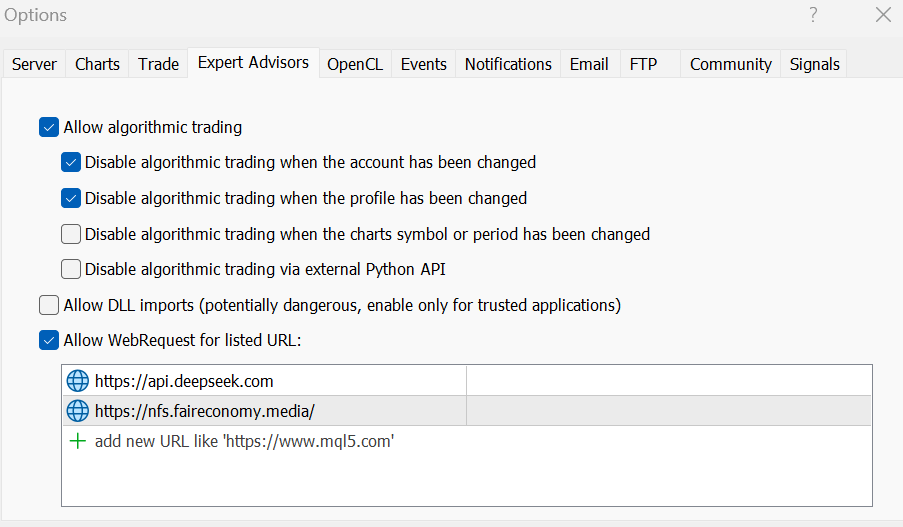Viewport: 903px width, 527px height.
Task: Uncheck disable trading when account changed
Action: (71, 162)
